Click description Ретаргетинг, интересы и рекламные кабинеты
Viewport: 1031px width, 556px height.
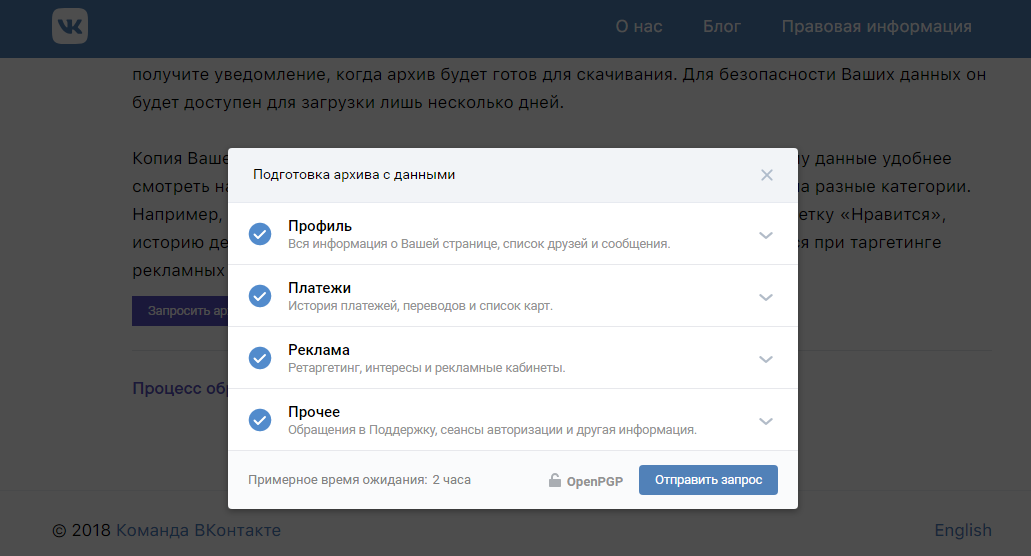427,368
